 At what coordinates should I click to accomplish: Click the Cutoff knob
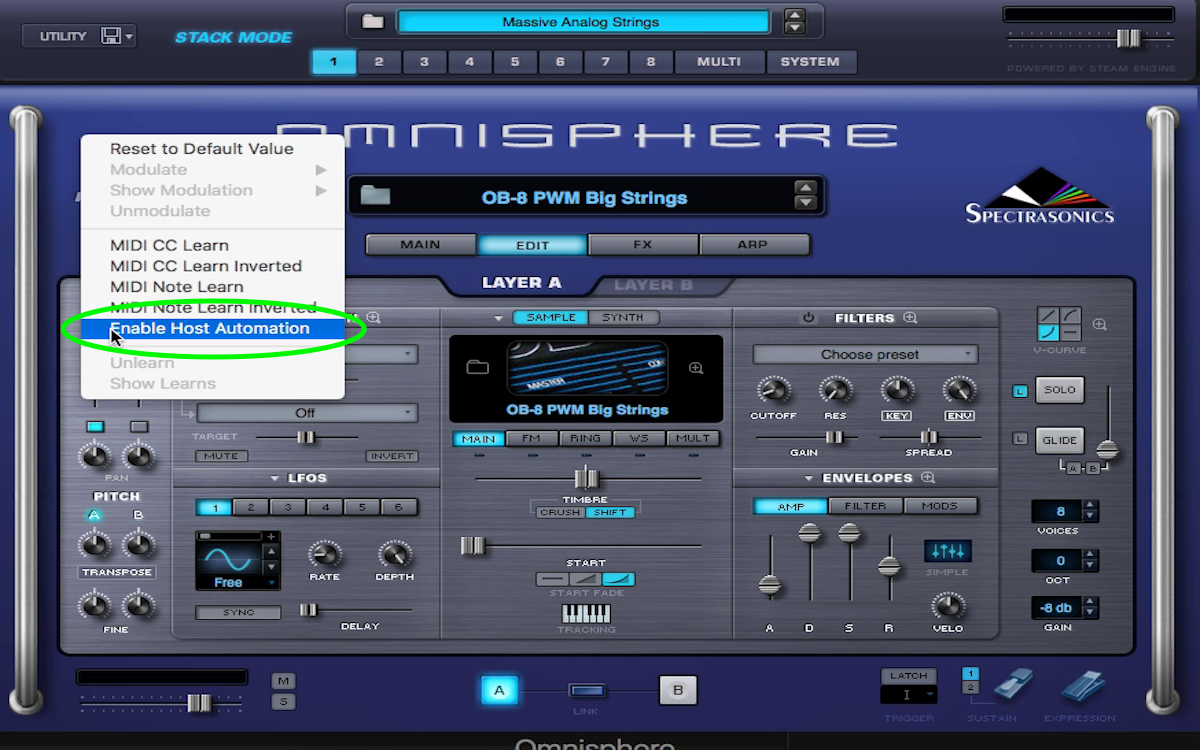[x=772, y=391]
